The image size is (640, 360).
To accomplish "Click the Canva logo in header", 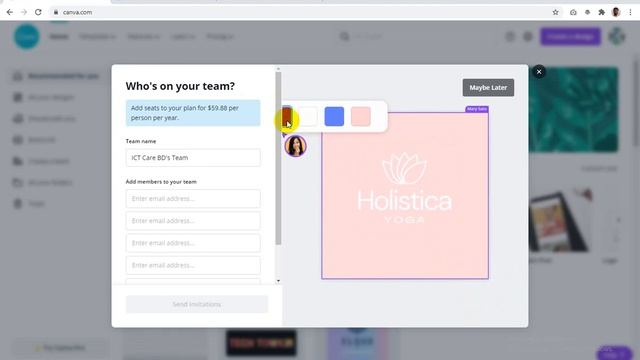I will (27, 36).
